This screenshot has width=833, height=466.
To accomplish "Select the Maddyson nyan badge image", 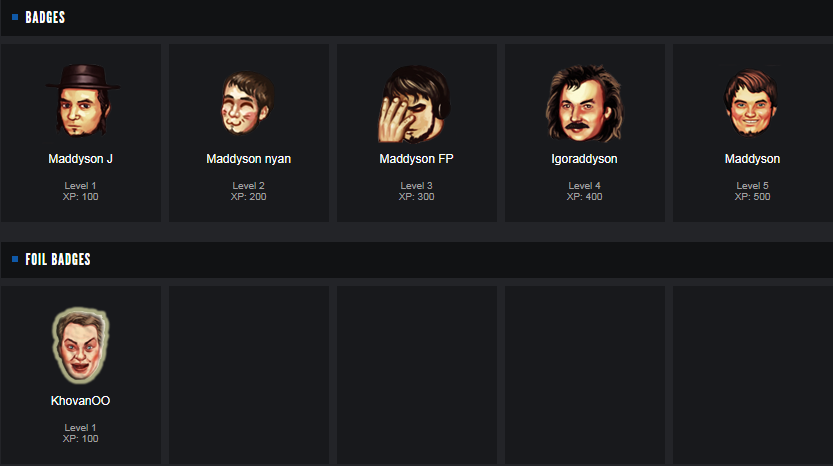I will [248, 103].
